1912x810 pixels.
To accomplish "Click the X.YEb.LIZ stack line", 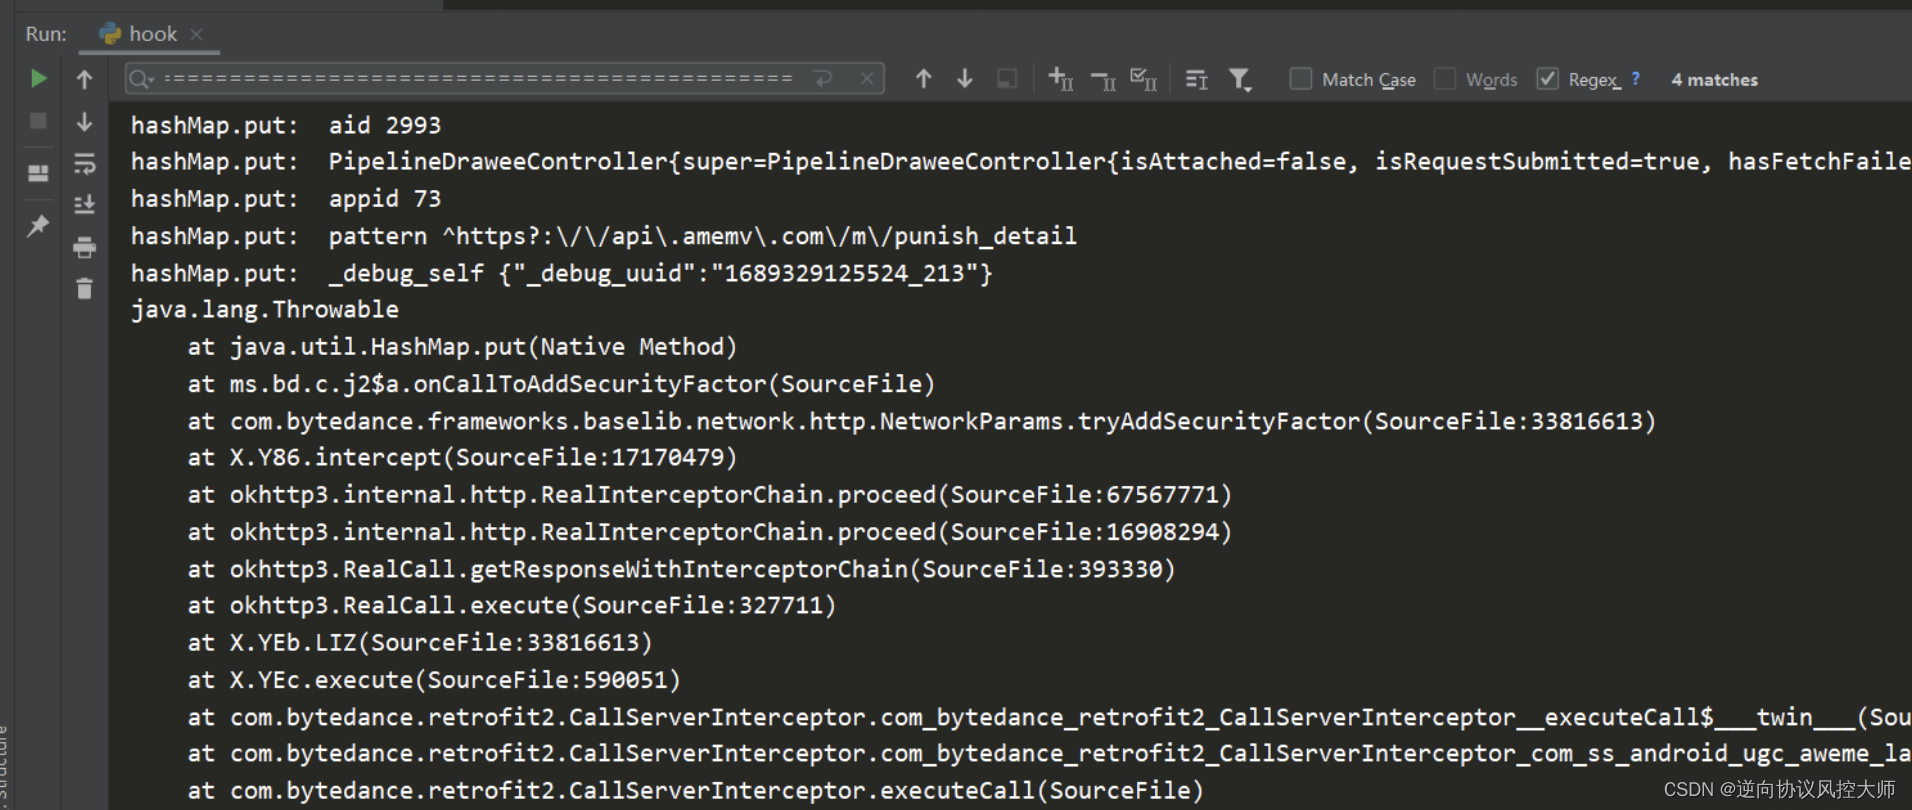I will 420,643.
